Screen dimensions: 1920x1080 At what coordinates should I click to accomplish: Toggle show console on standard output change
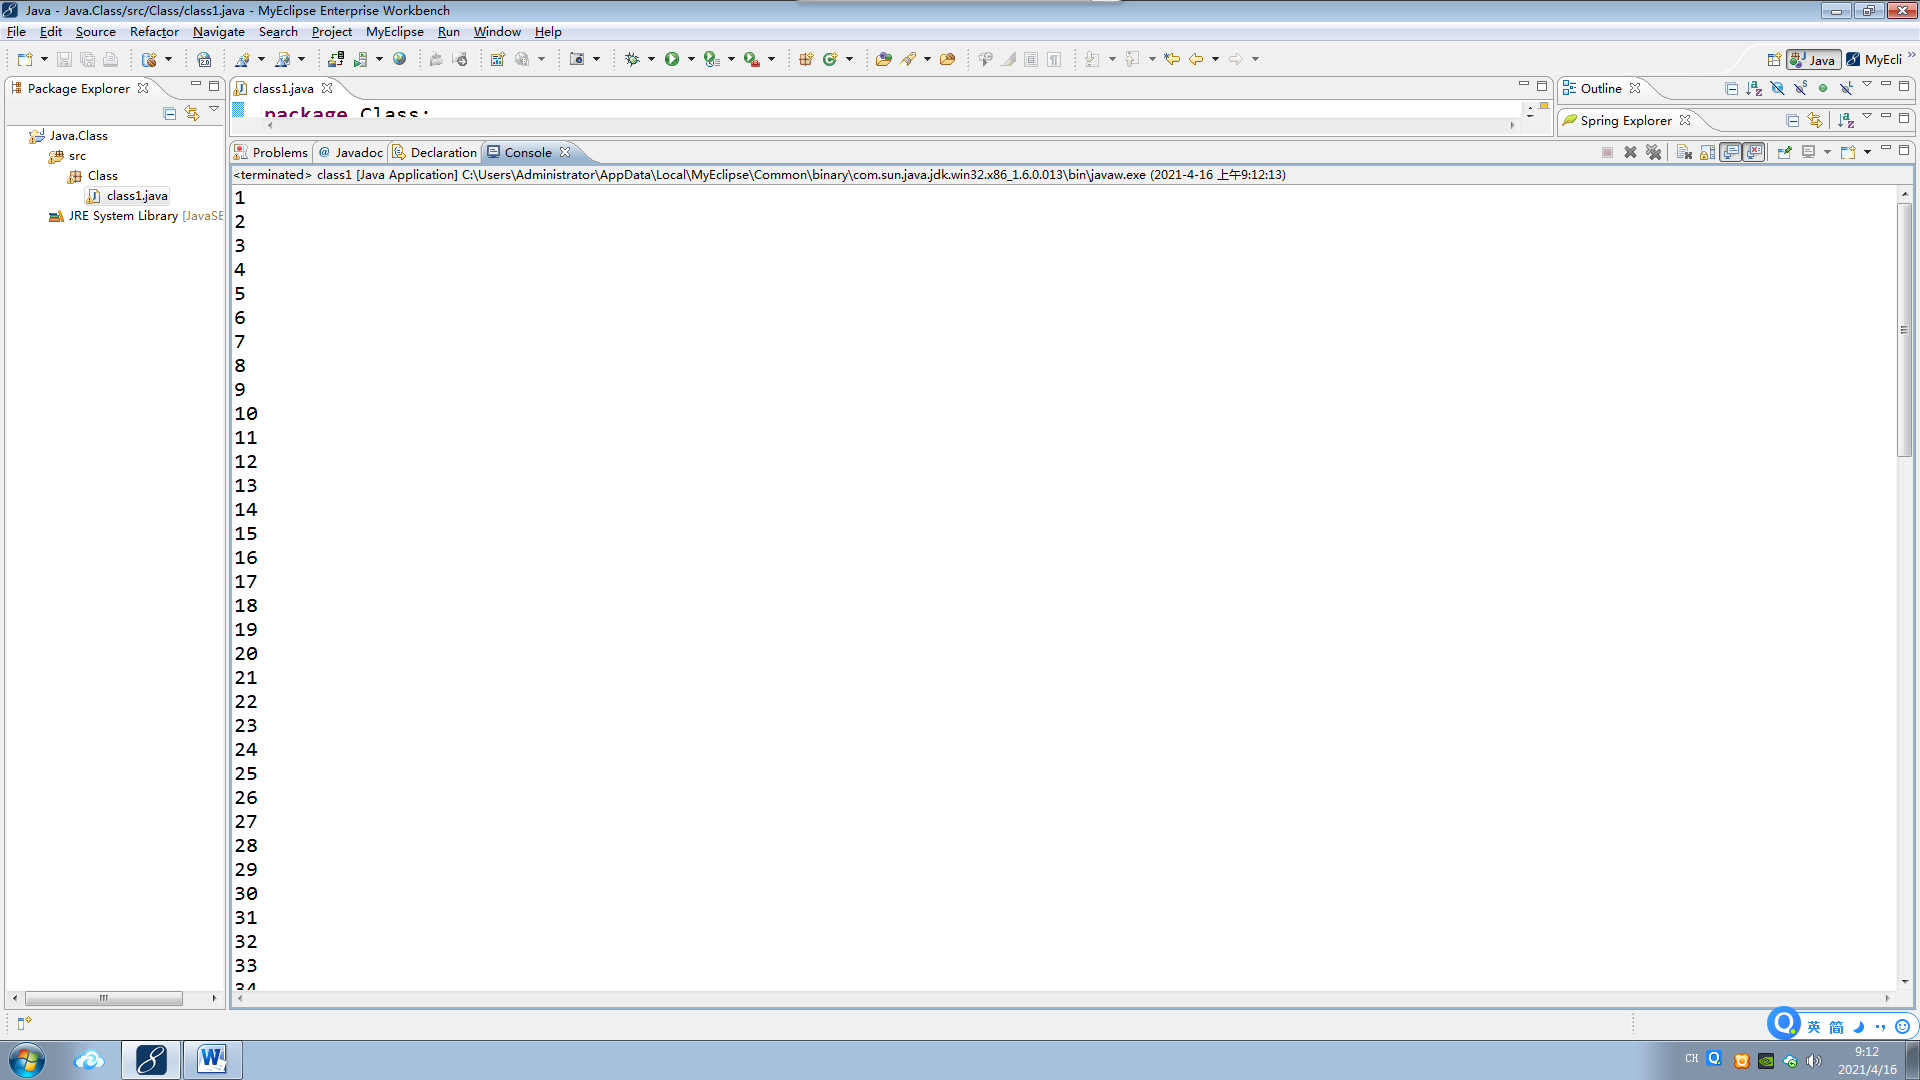pos(1731,152)
